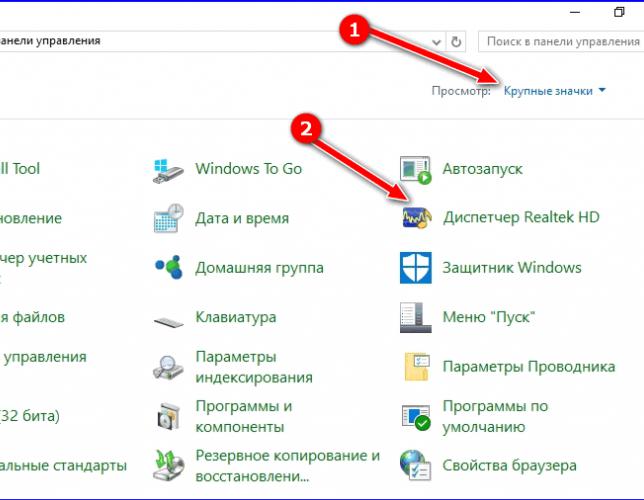Open 'Windows To Go' link

click(x=248, y=169)
